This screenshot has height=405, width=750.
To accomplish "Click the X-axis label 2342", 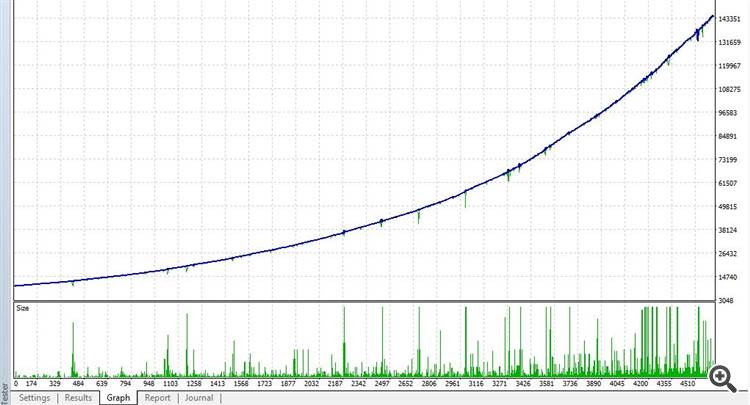I will [359, 383].
